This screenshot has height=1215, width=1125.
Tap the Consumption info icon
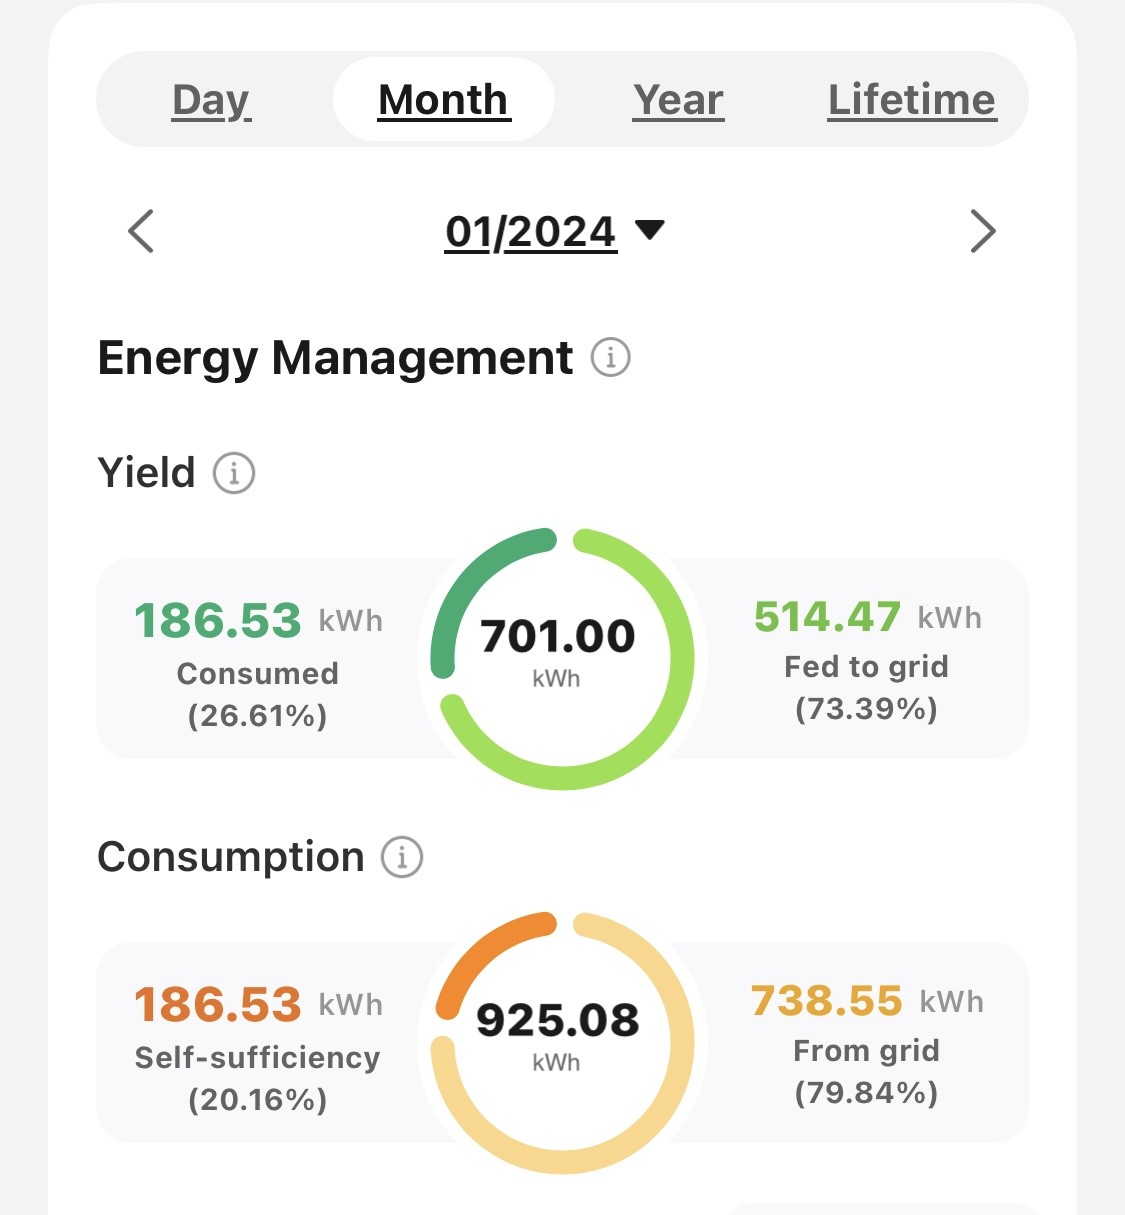(402, 857)
